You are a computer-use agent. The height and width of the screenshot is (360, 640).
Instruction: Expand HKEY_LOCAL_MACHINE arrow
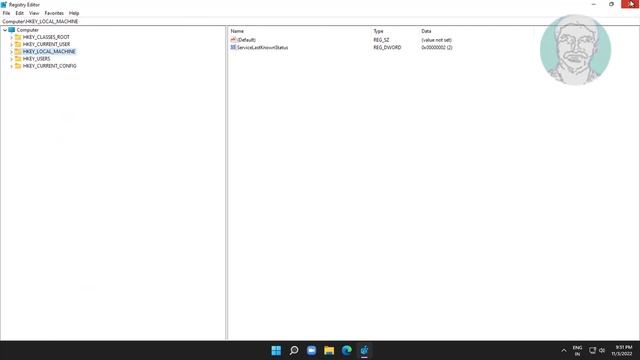(x=11, y=52)
